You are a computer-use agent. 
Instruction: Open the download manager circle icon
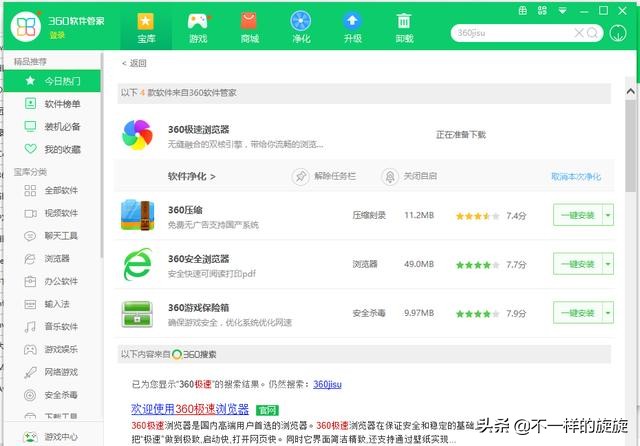tap(618, 33)
